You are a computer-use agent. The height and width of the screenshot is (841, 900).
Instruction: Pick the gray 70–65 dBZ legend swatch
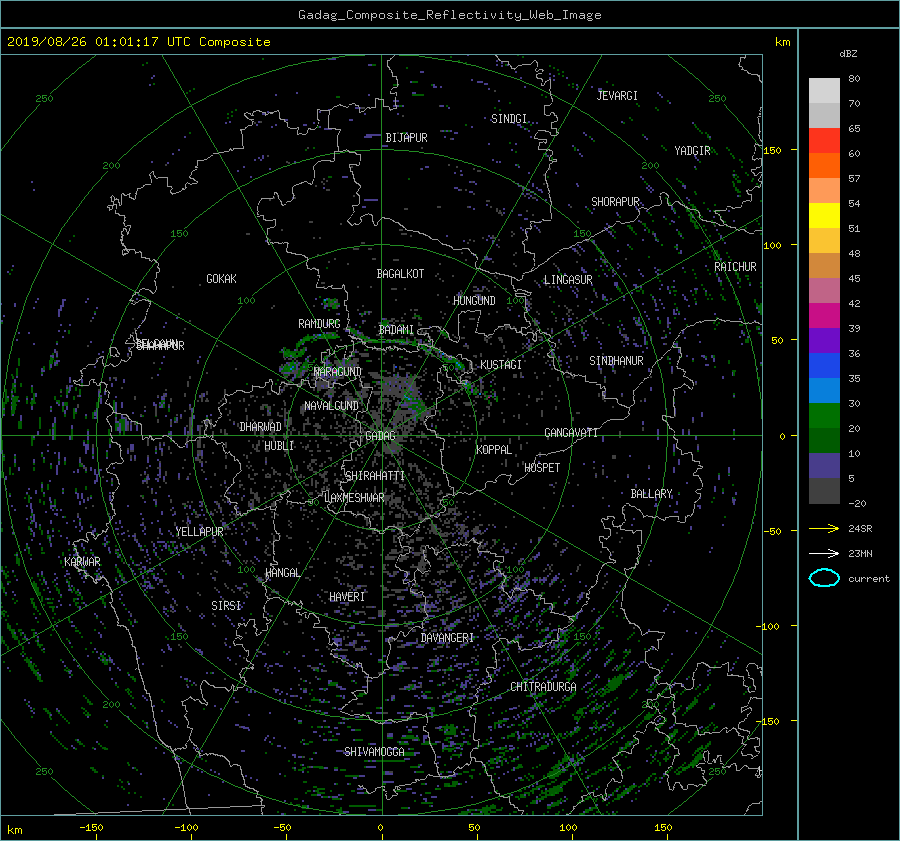pos(824,115)
